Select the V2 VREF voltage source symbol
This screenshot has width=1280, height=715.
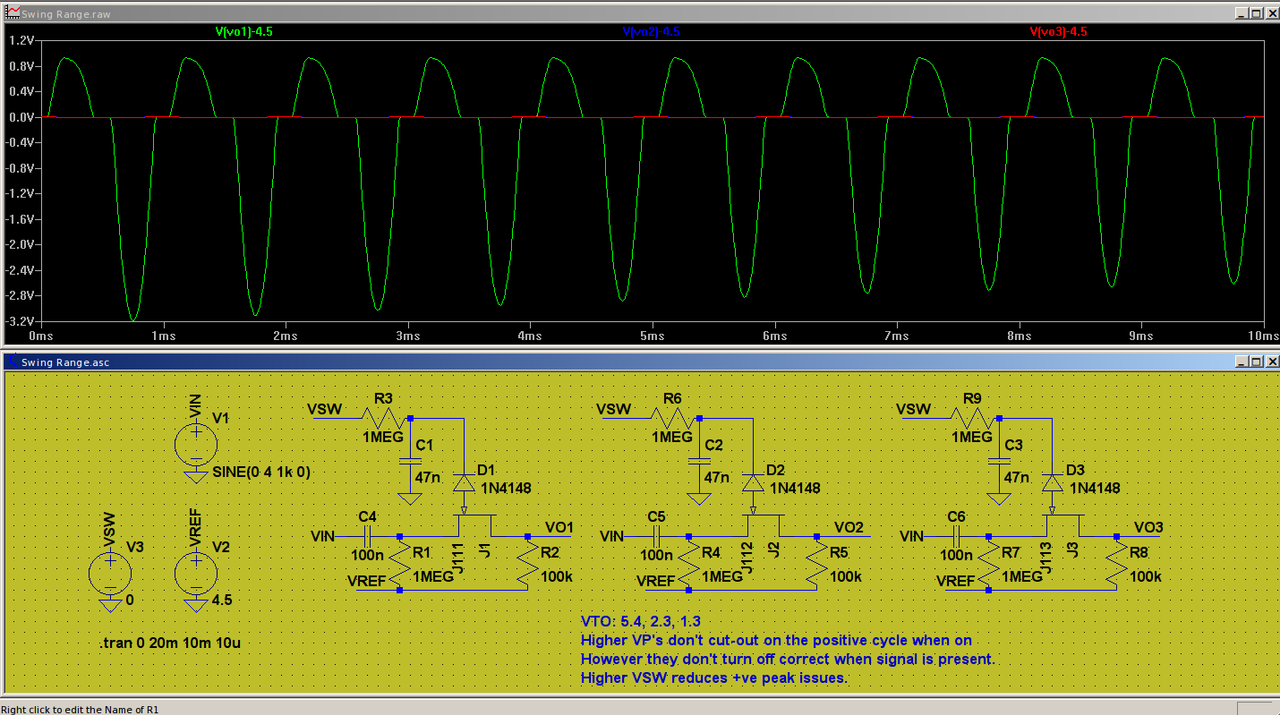tap(196, 573)
